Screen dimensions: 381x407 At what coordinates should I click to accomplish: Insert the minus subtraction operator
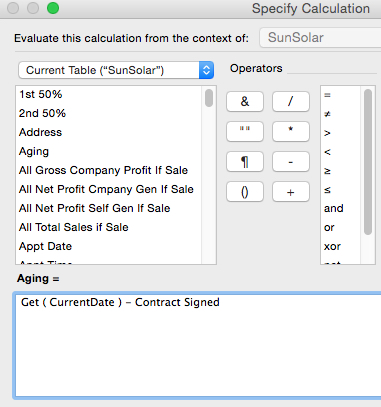[291, 162]
